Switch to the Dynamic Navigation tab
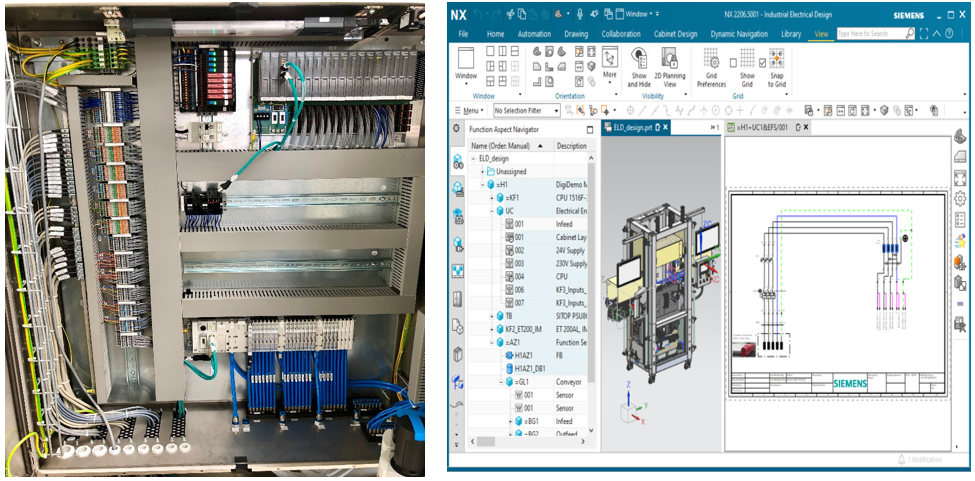Image resolution: width=975 pixels, height=481 pixels. 739,34
